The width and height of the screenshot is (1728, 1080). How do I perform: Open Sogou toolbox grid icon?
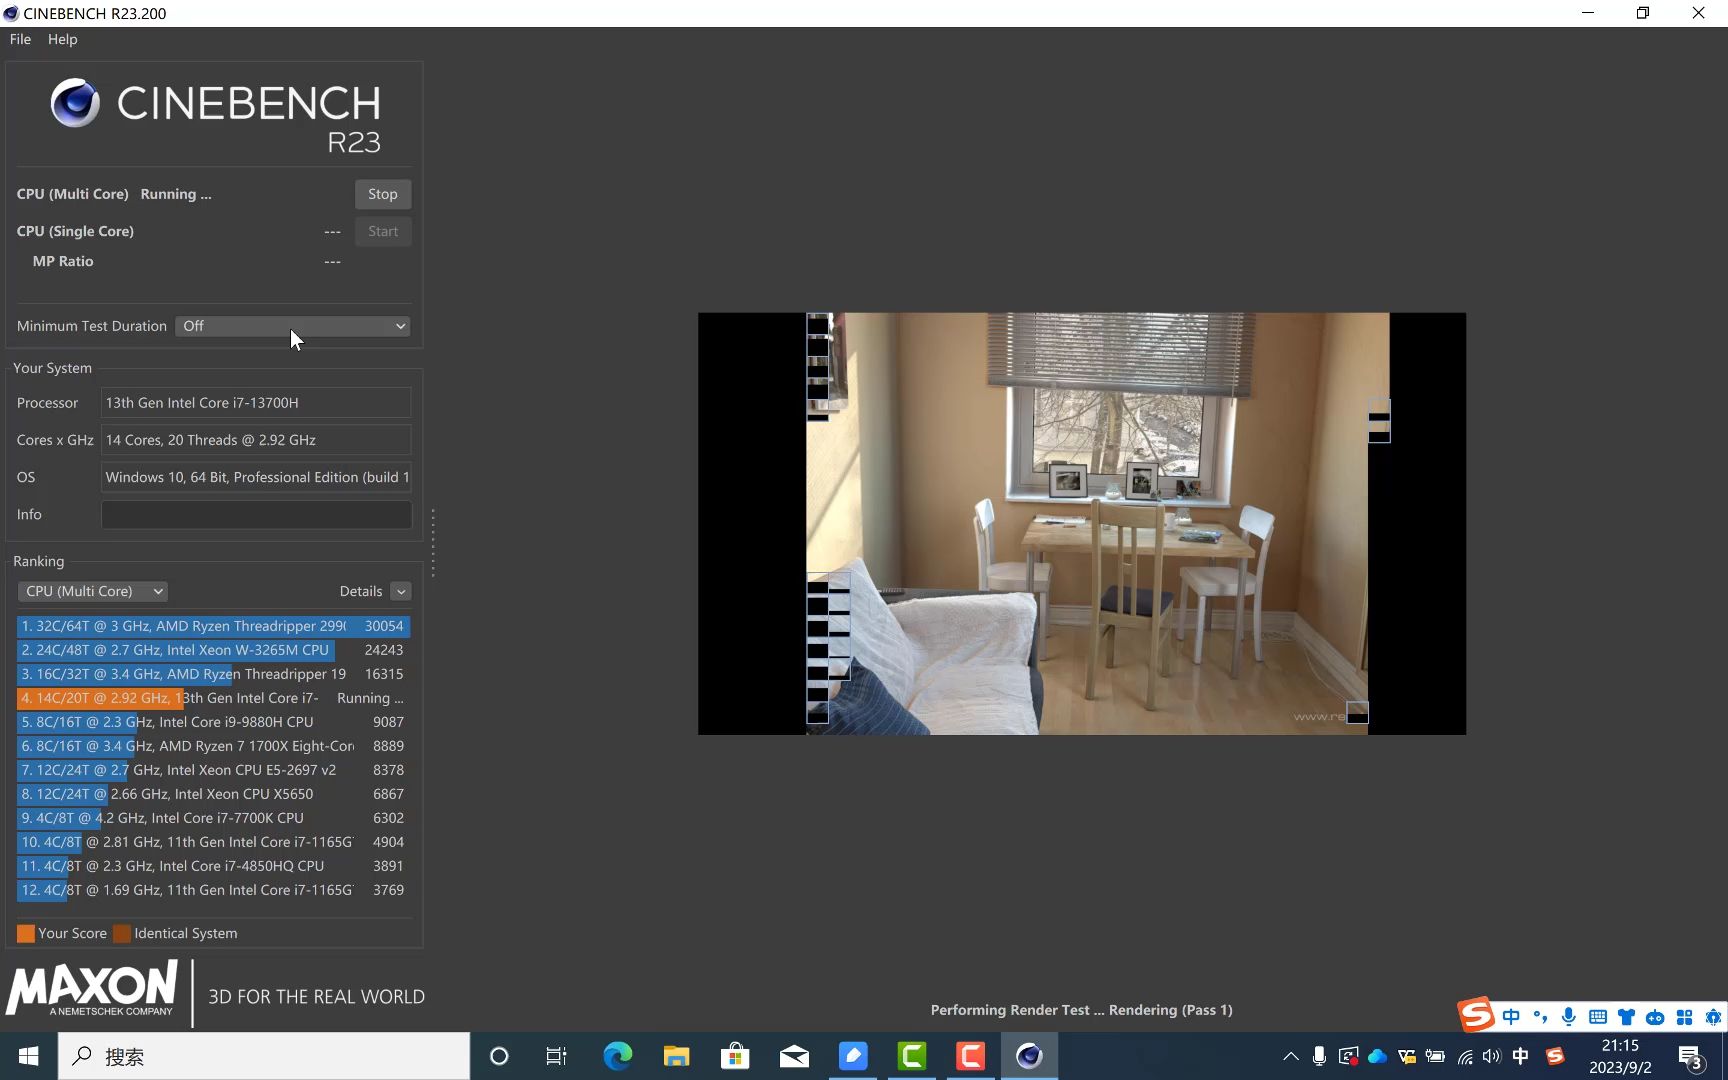pyautogui.click(x=1685, y=1017)
